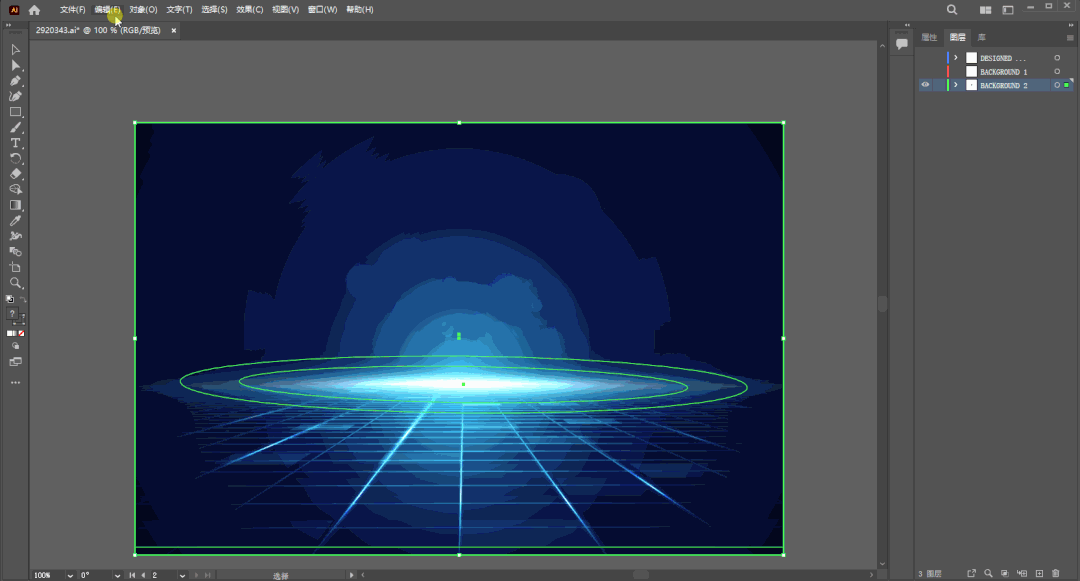Go to the previous artboard

tap(143, 575)
